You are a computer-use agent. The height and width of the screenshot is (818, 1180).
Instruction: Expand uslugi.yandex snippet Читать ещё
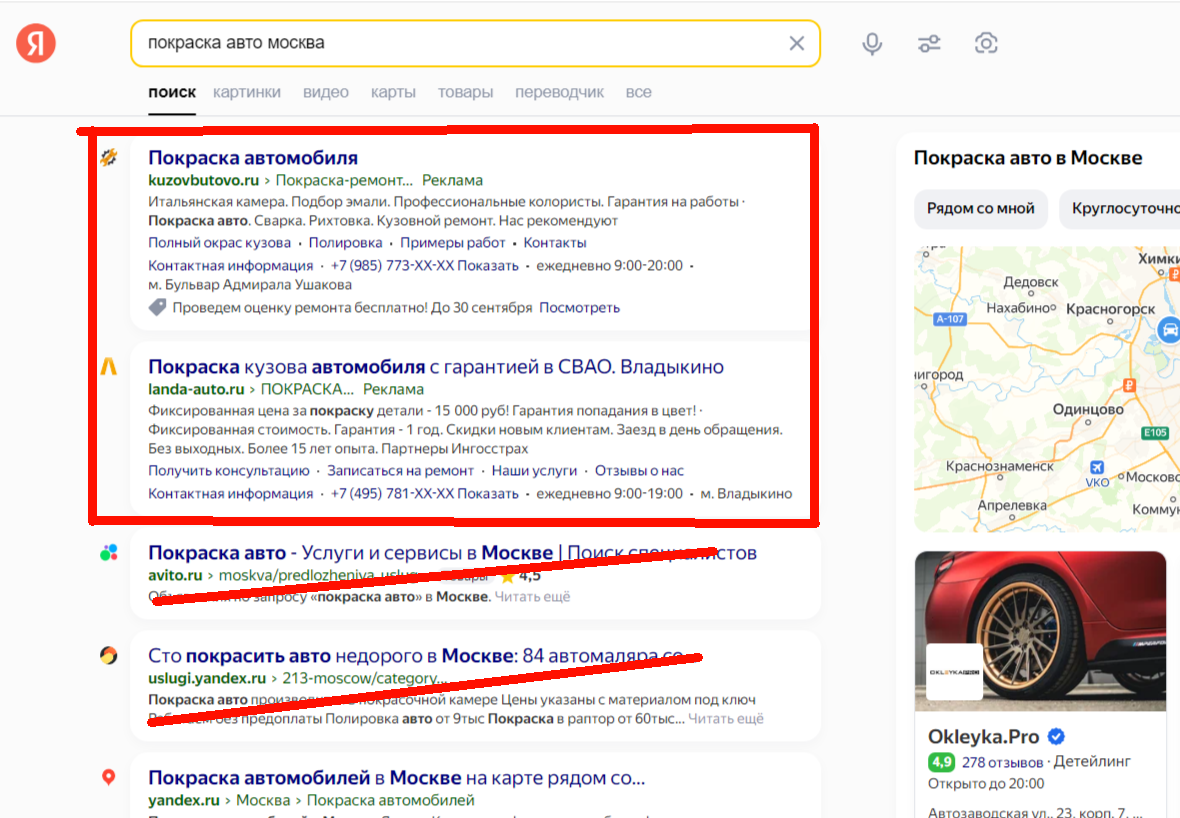(x=726, y=718)
